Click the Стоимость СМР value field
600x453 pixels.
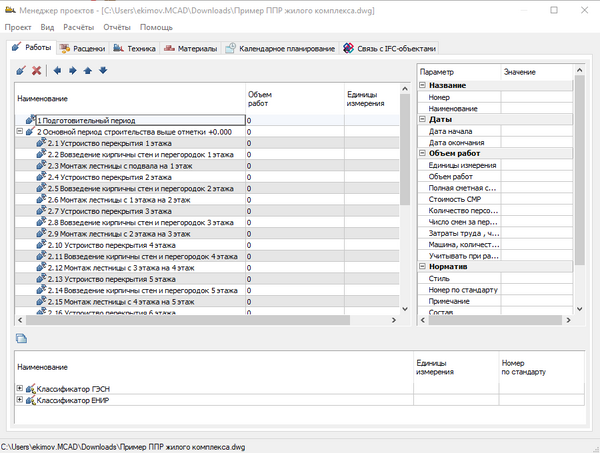[x=536, y=199]
